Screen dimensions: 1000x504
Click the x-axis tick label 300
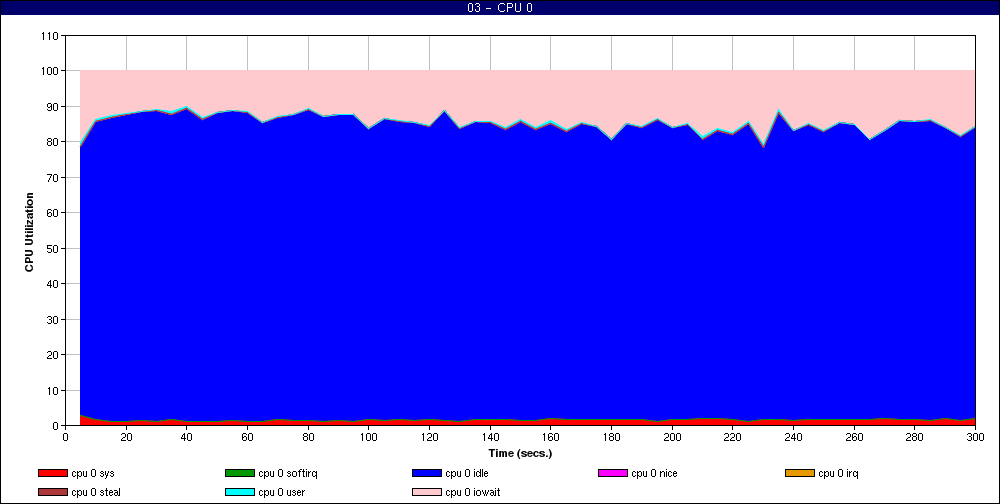[x=975, y=437]
